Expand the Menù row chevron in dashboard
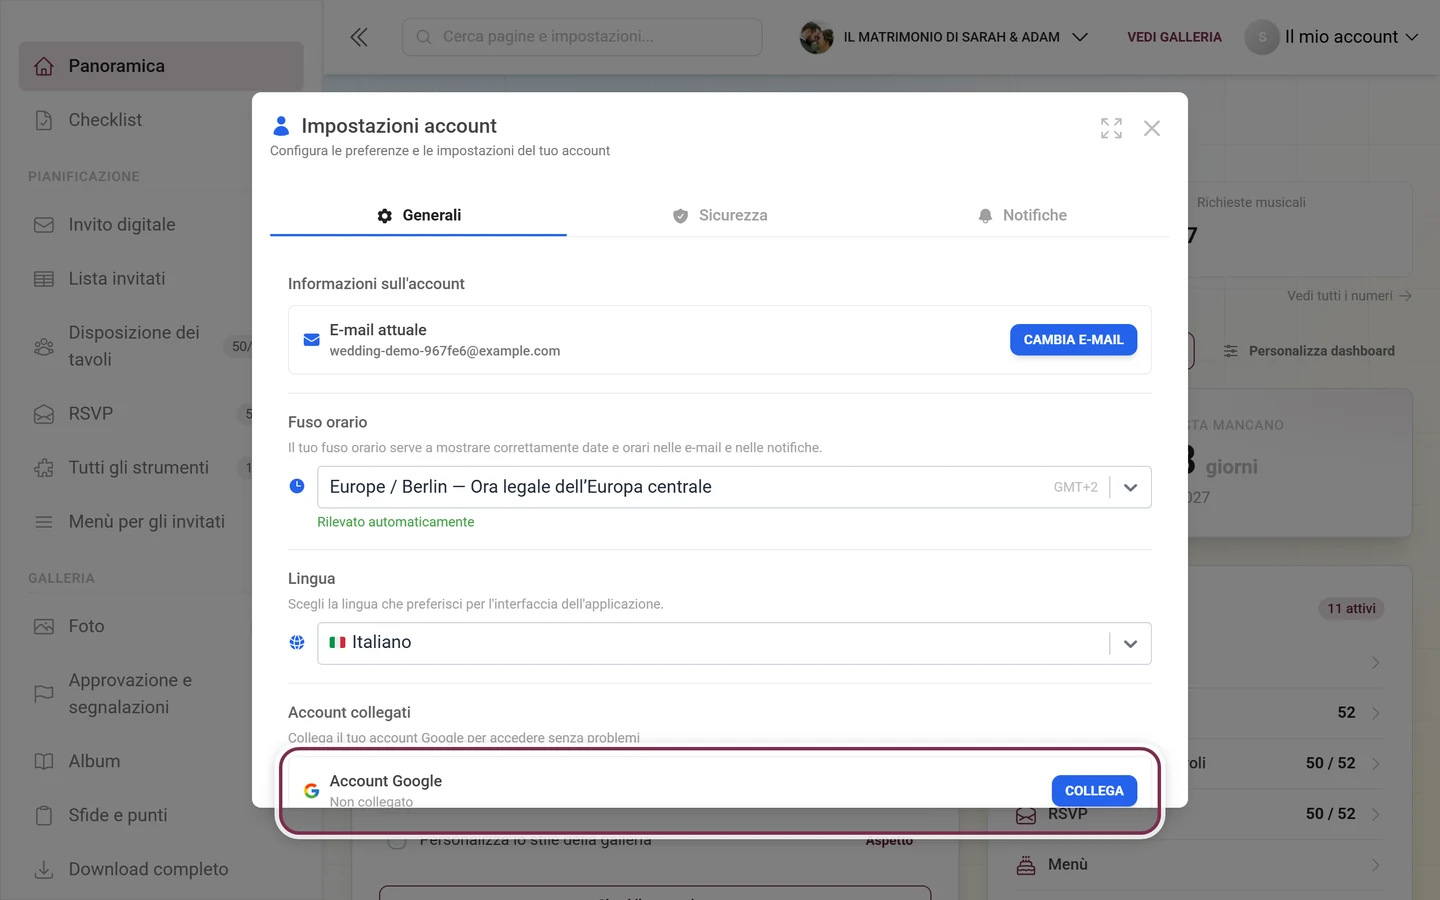Image resolution: width=1440 pixels, height=900 pixels. point(1376,865)
